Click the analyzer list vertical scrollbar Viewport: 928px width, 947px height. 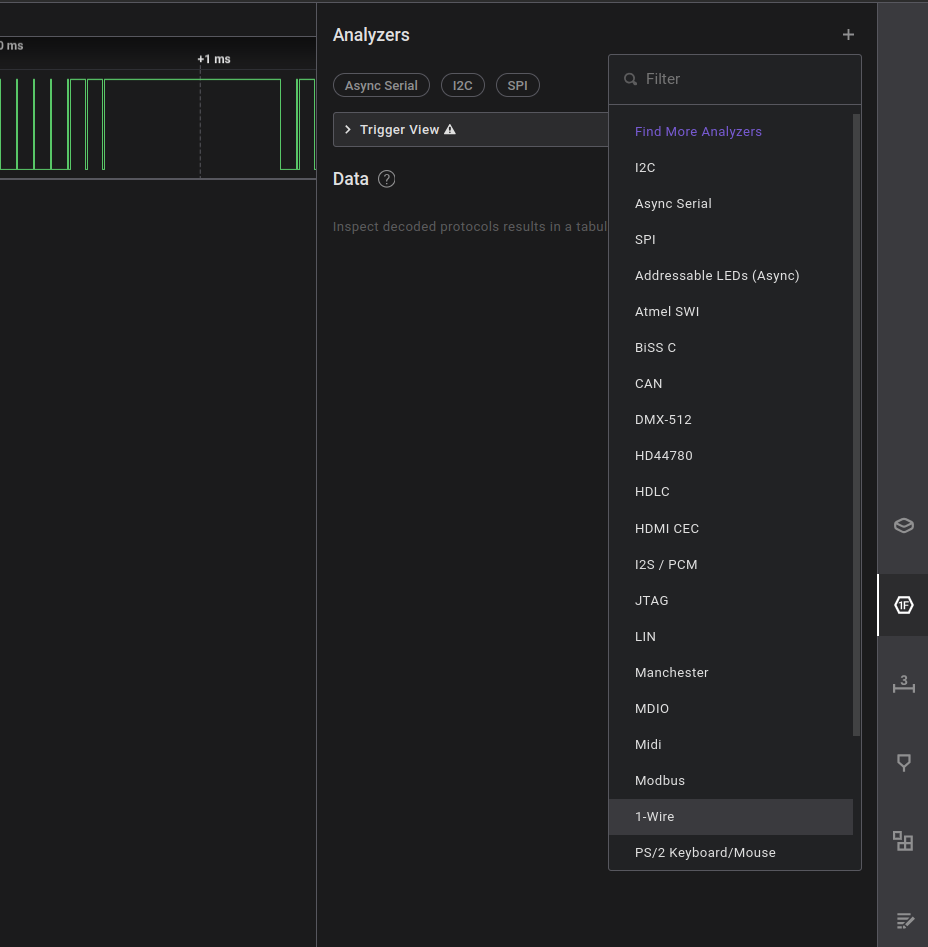856,425
